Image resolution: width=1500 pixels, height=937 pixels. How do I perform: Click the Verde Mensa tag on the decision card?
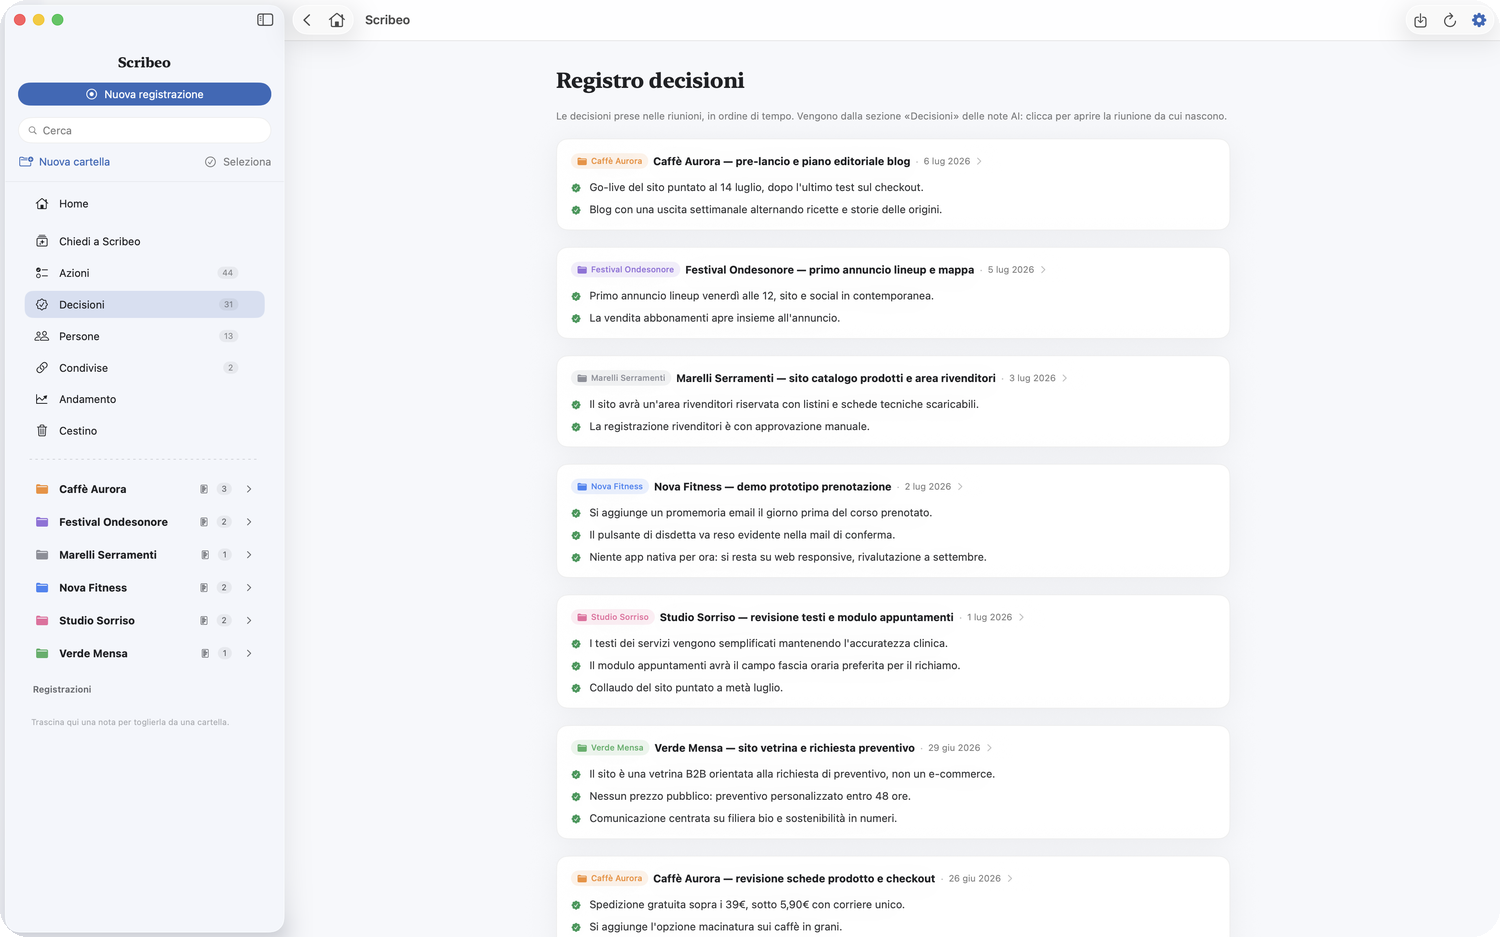[610, 748]
